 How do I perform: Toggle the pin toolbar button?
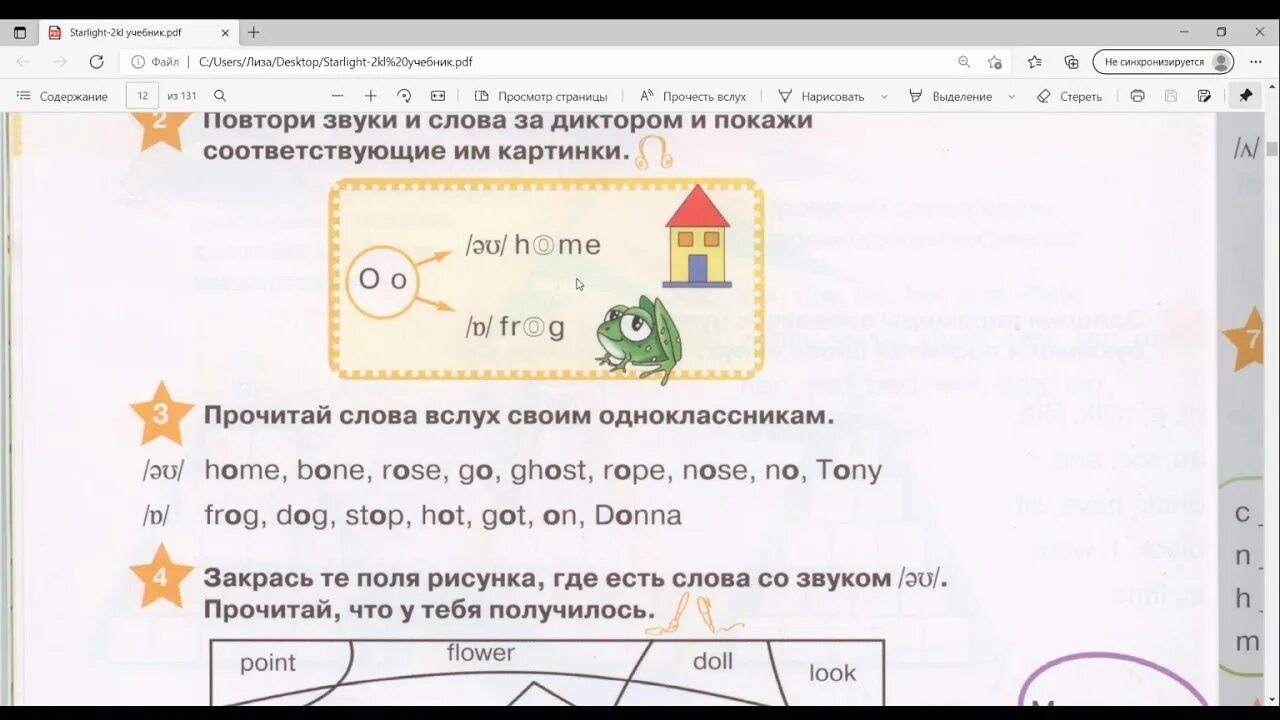1245,96
